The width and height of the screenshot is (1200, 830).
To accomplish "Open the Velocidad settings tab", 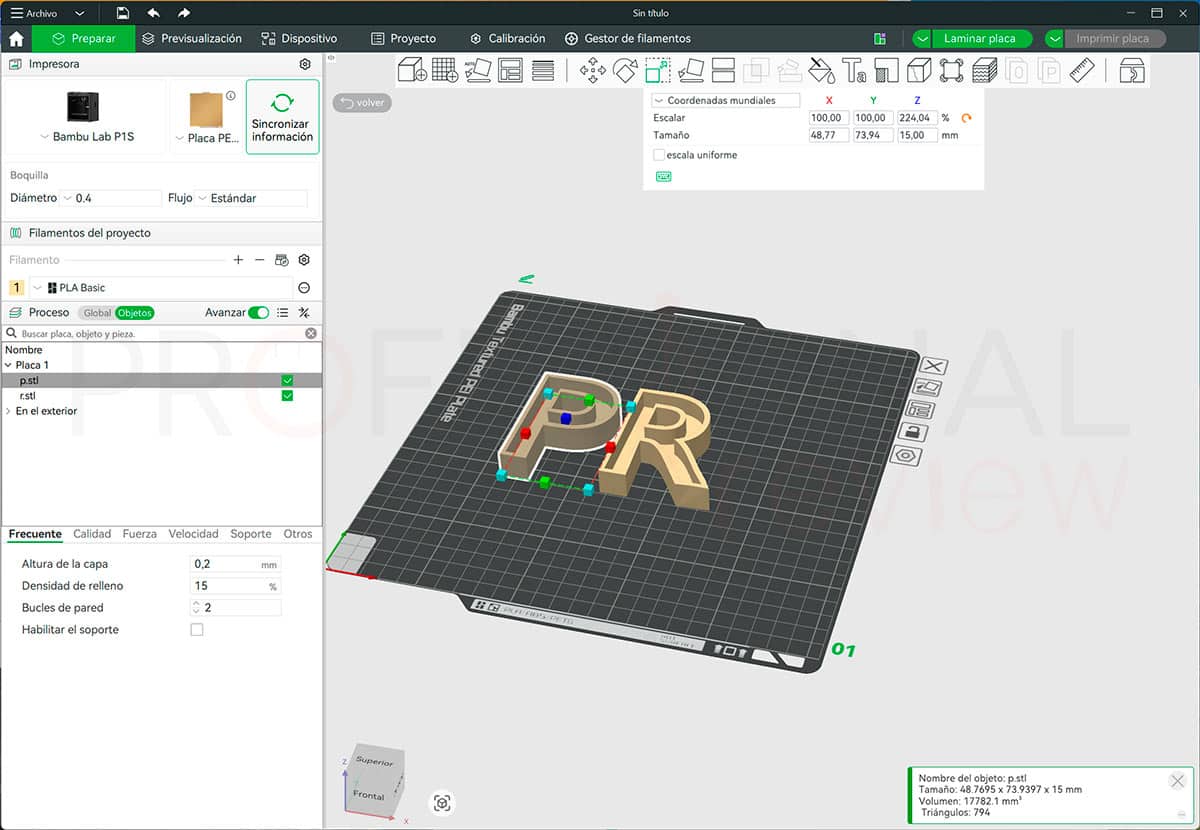I will coord(193,534).
